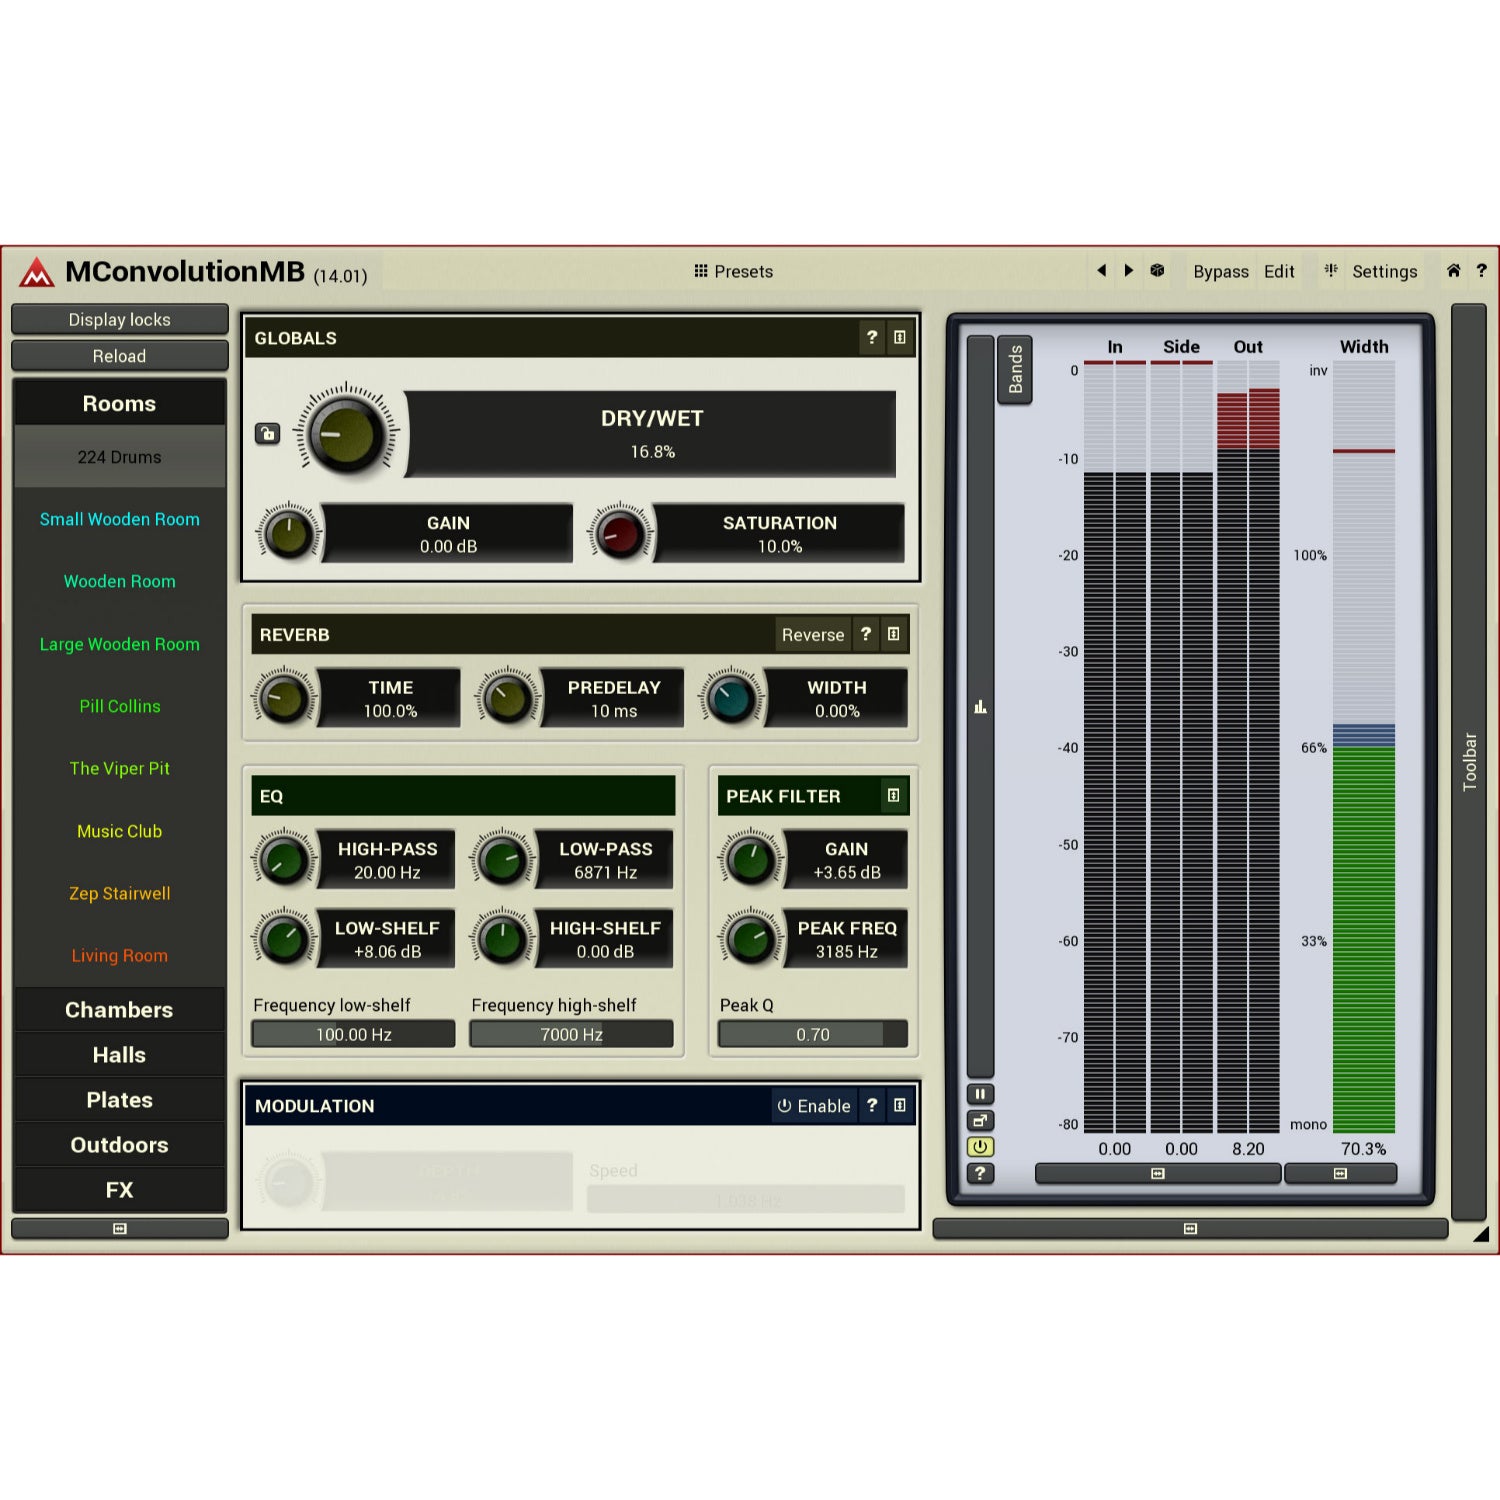Enable the Modulation section
This screenshot has height=1500, width=1500.
(x=814, y=1105)
